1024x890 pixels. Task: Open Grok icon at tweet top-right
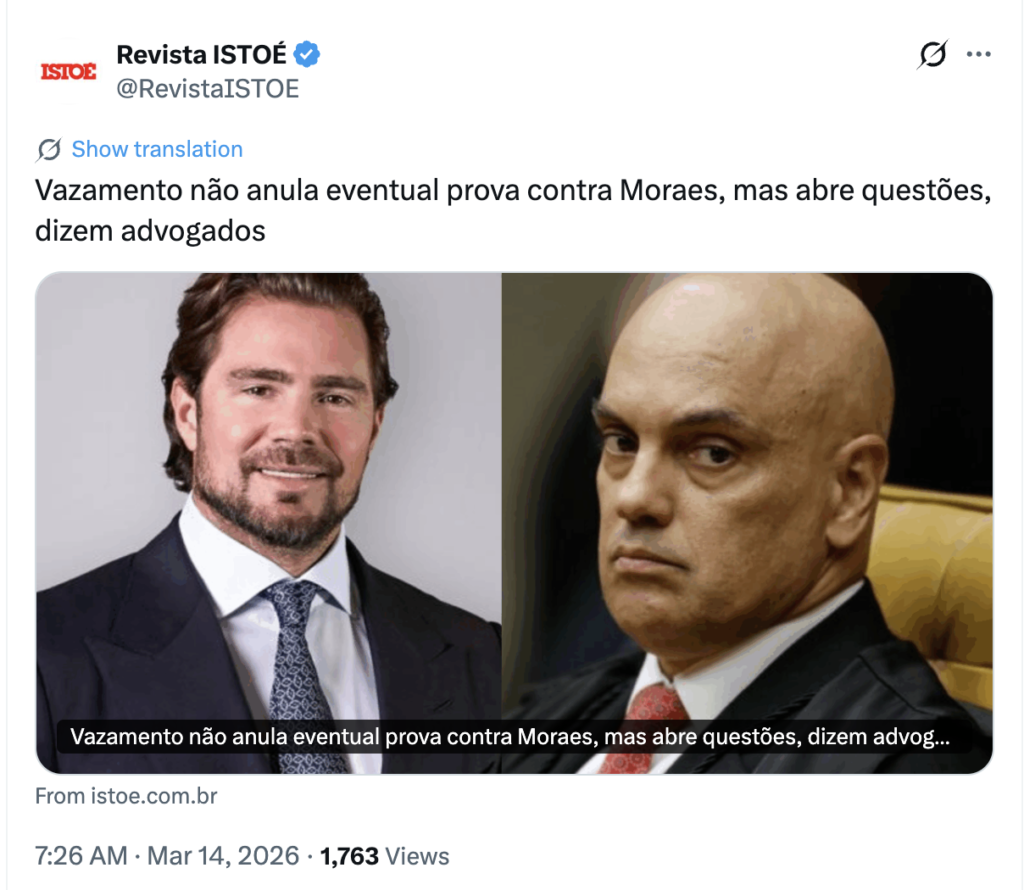point(933,54)
